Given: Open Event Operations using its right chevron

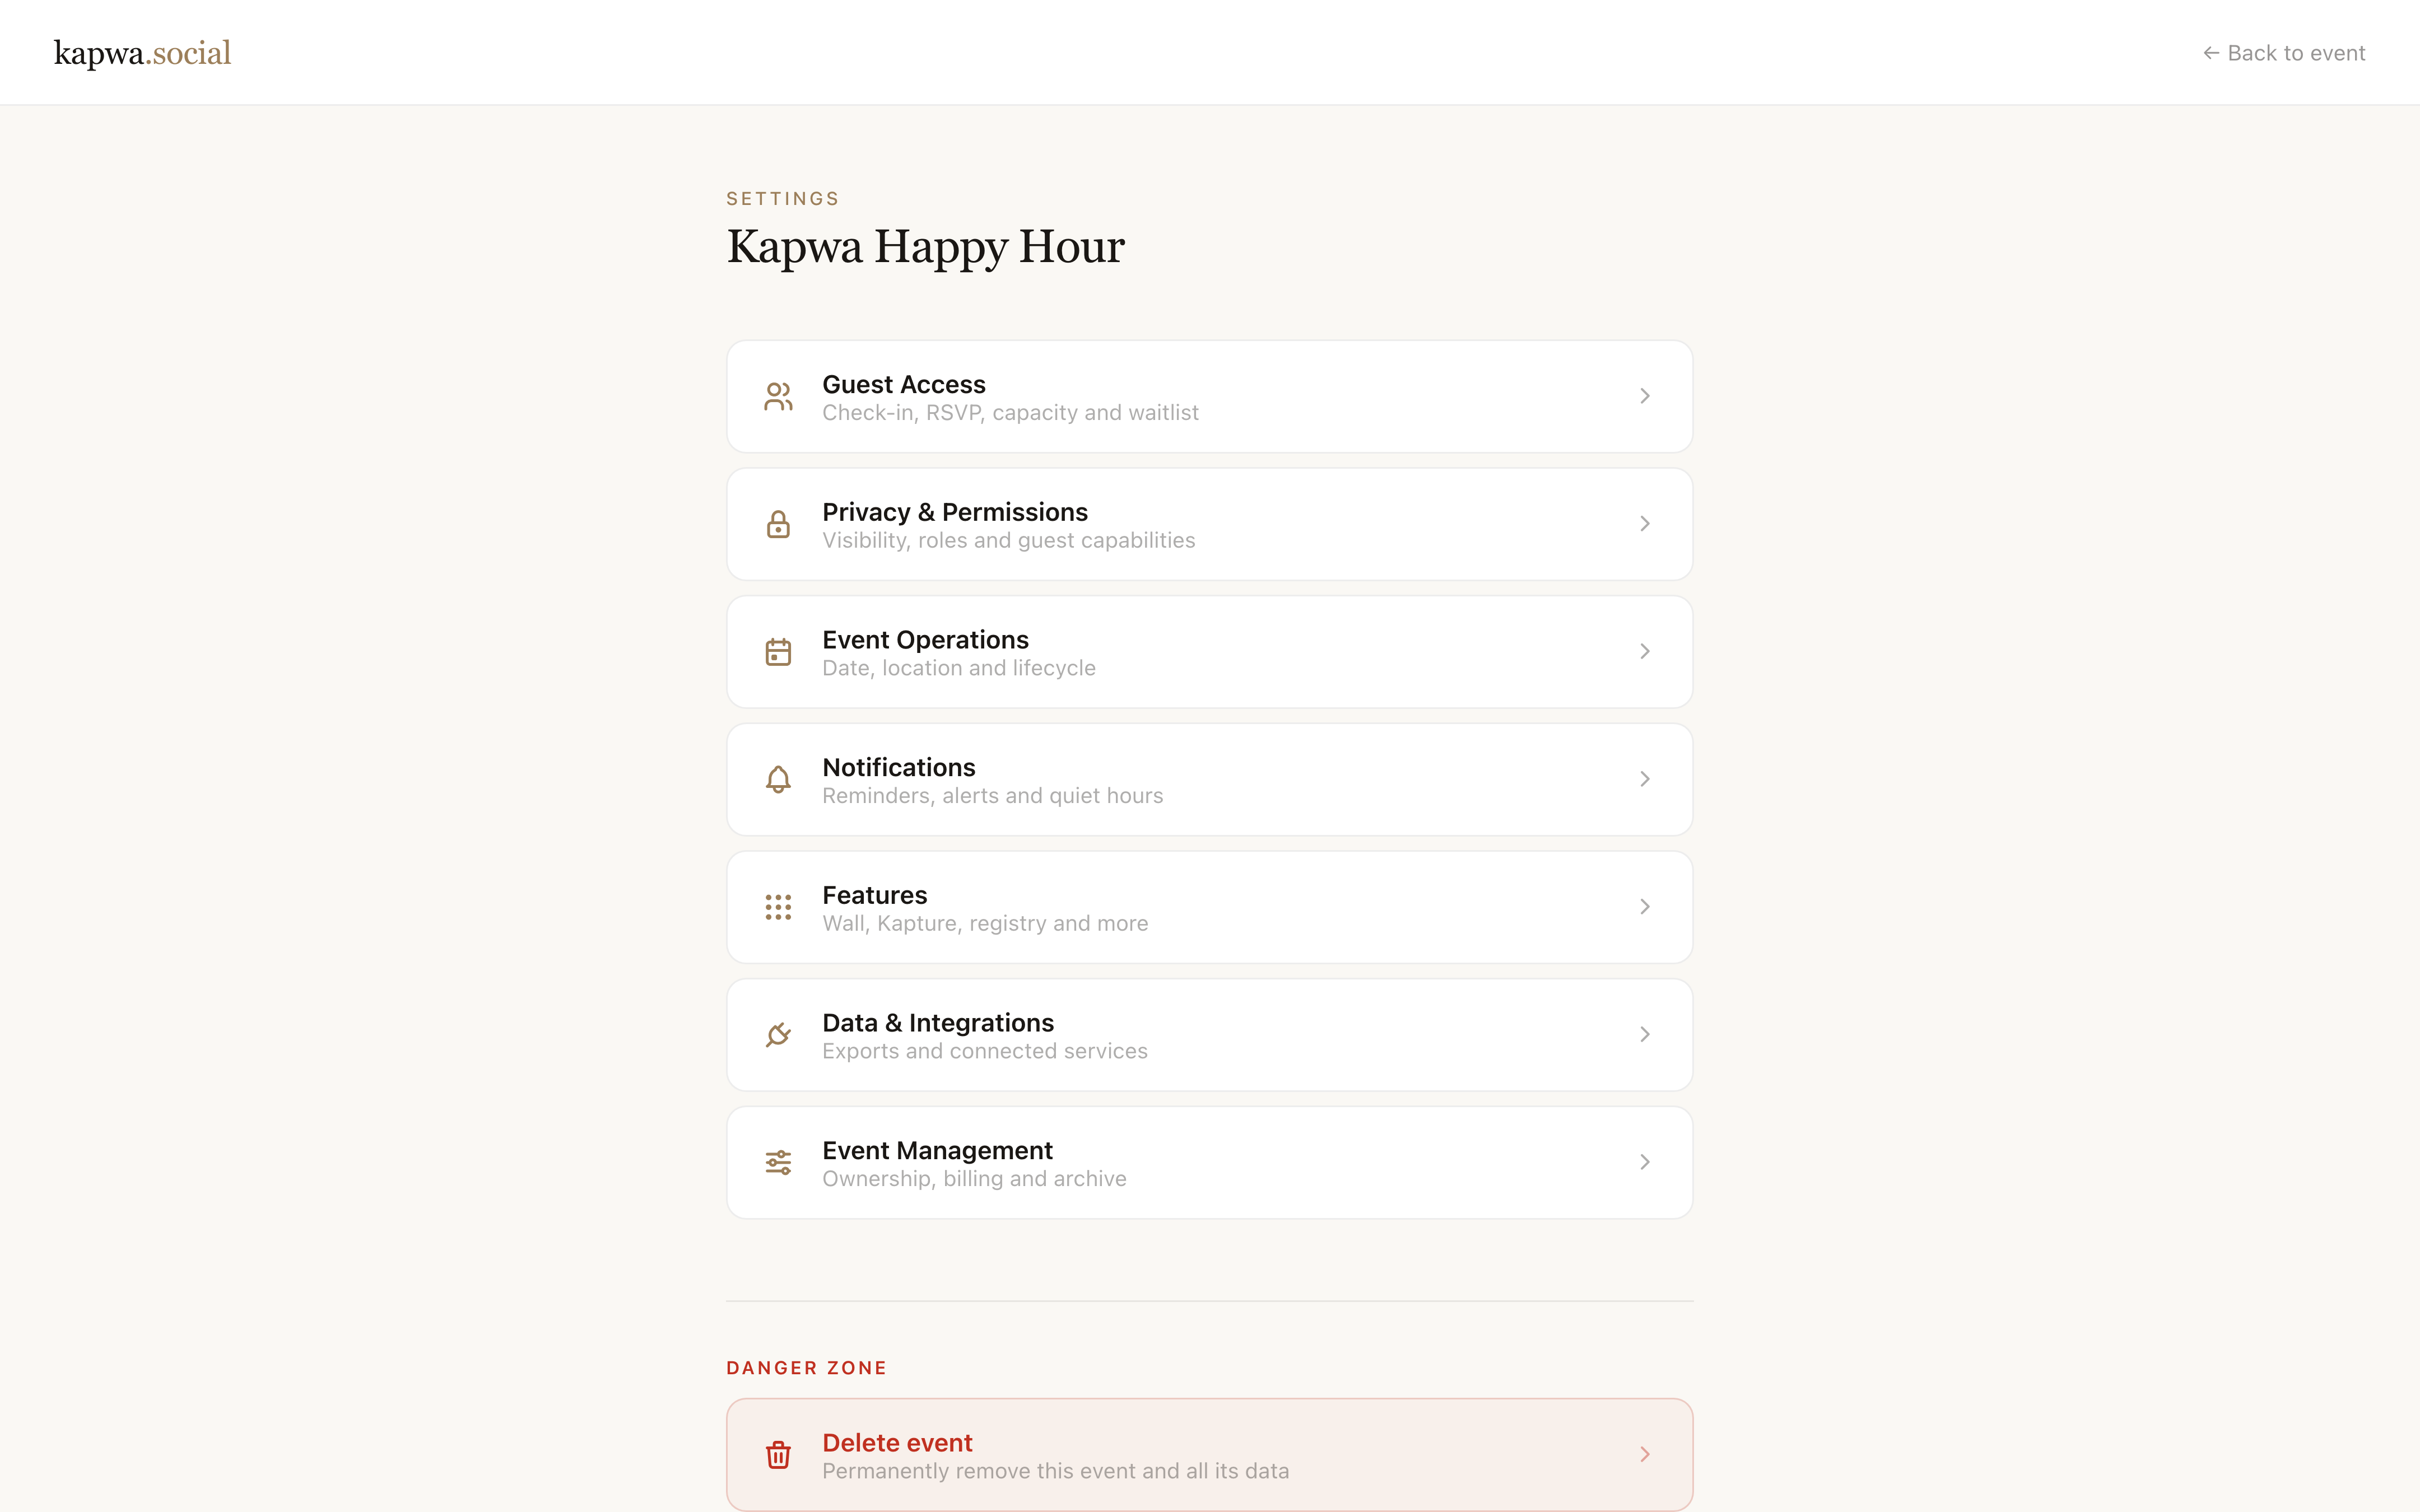Looking at the screenshot, I should (1645, 652).
